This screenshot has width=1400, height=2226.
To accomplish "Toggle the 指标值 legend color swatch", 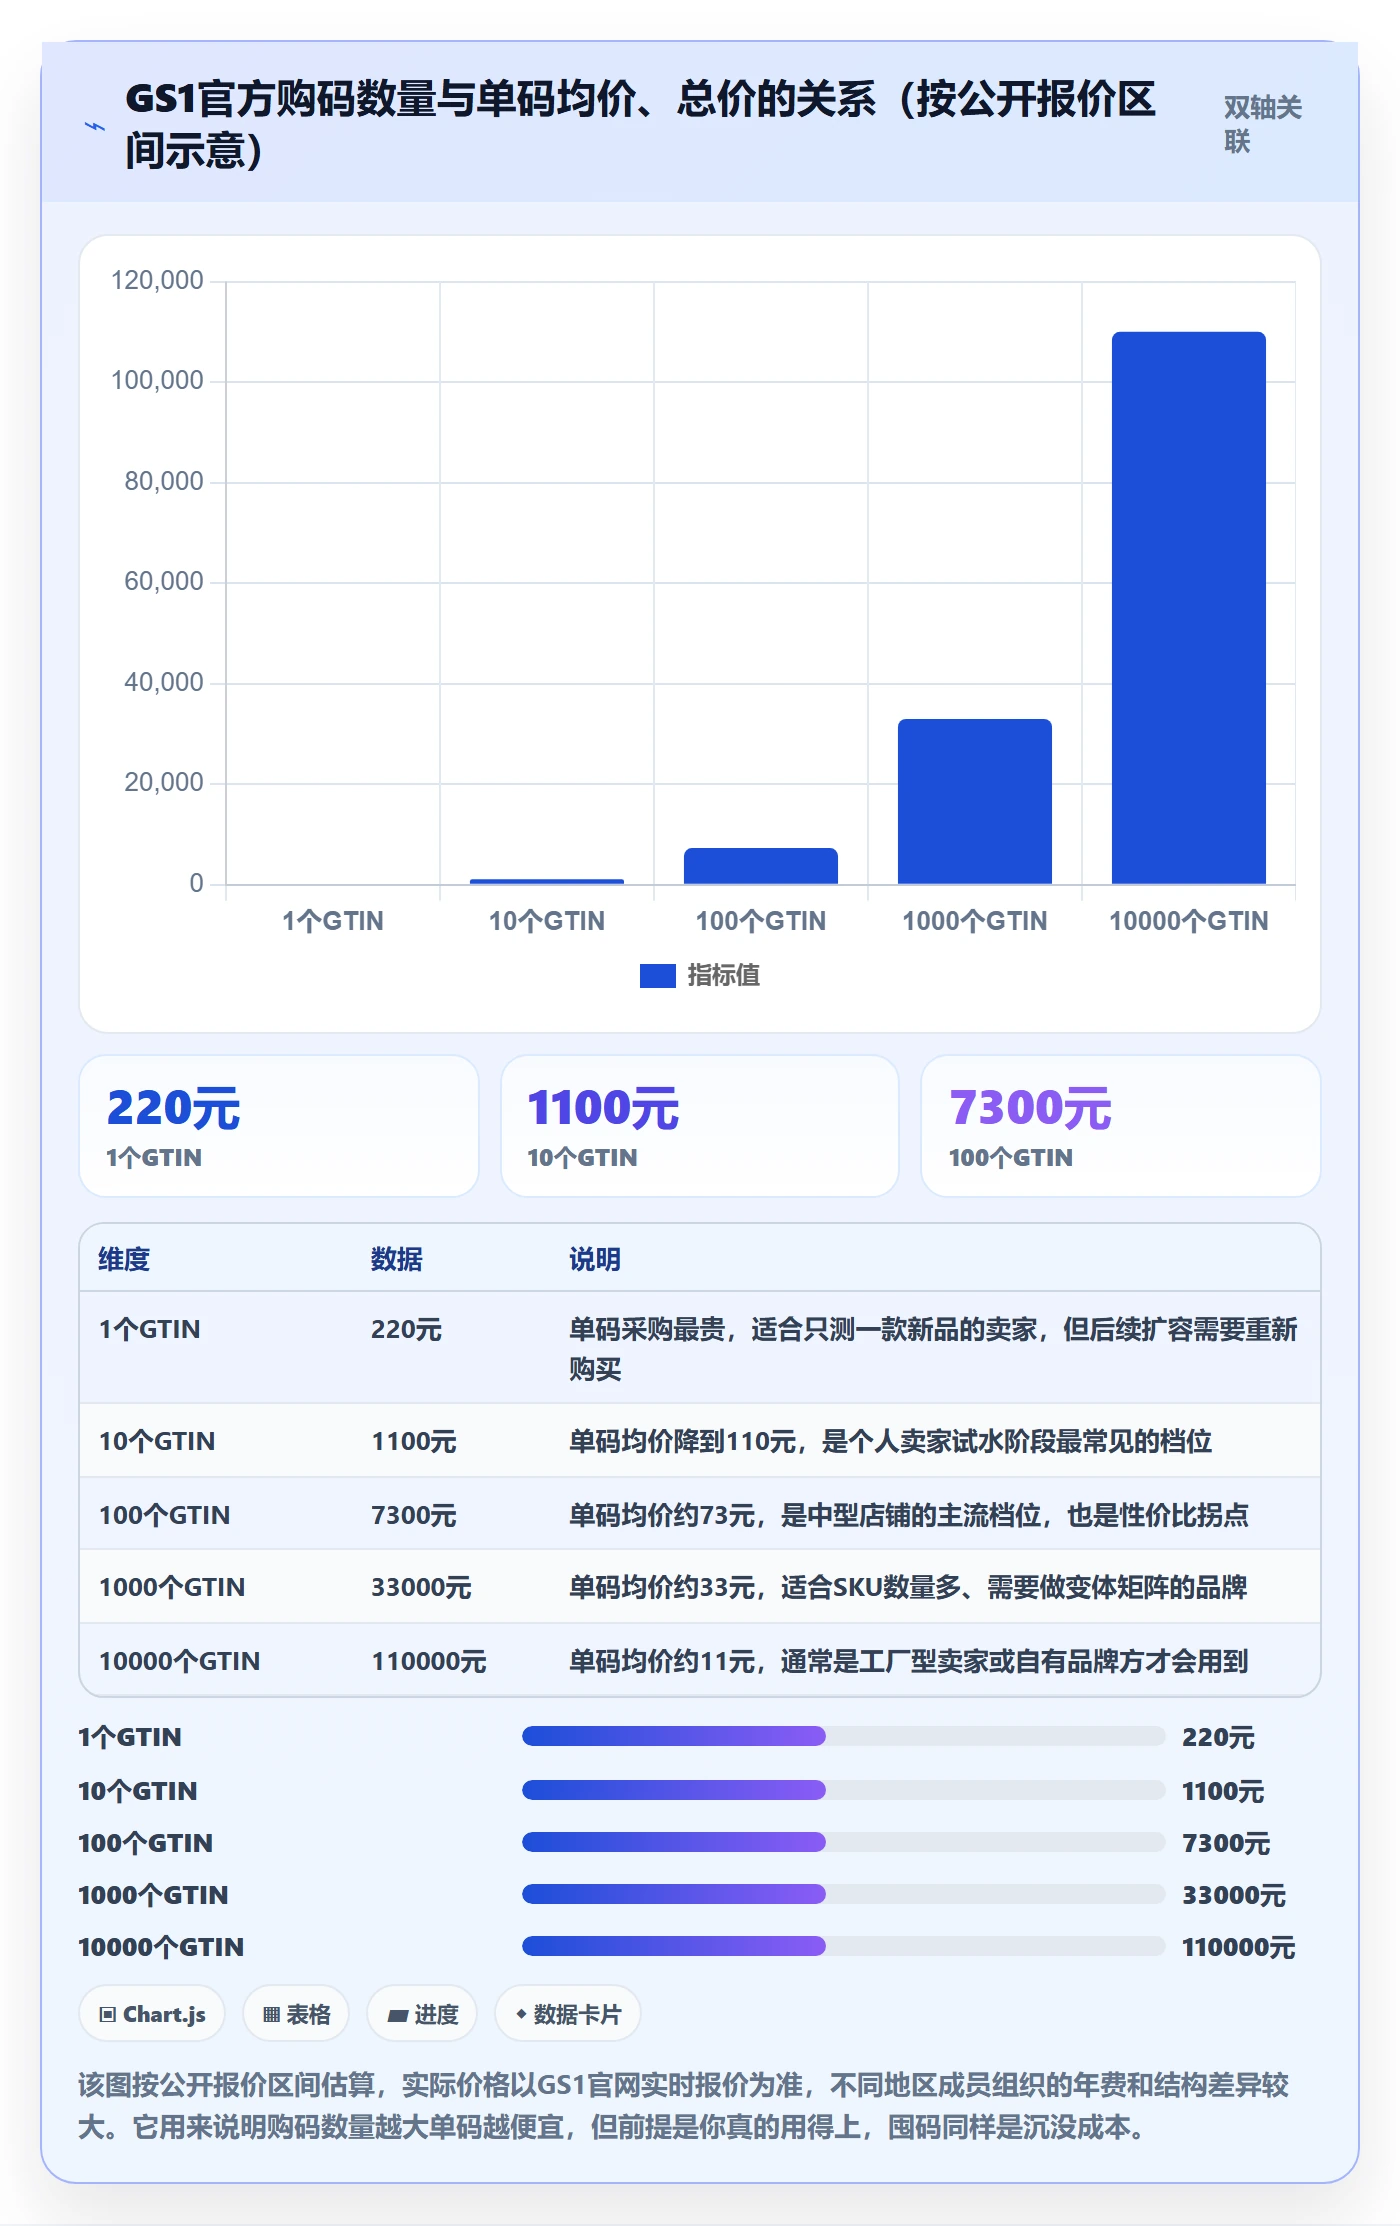I will tap(657, 975).
